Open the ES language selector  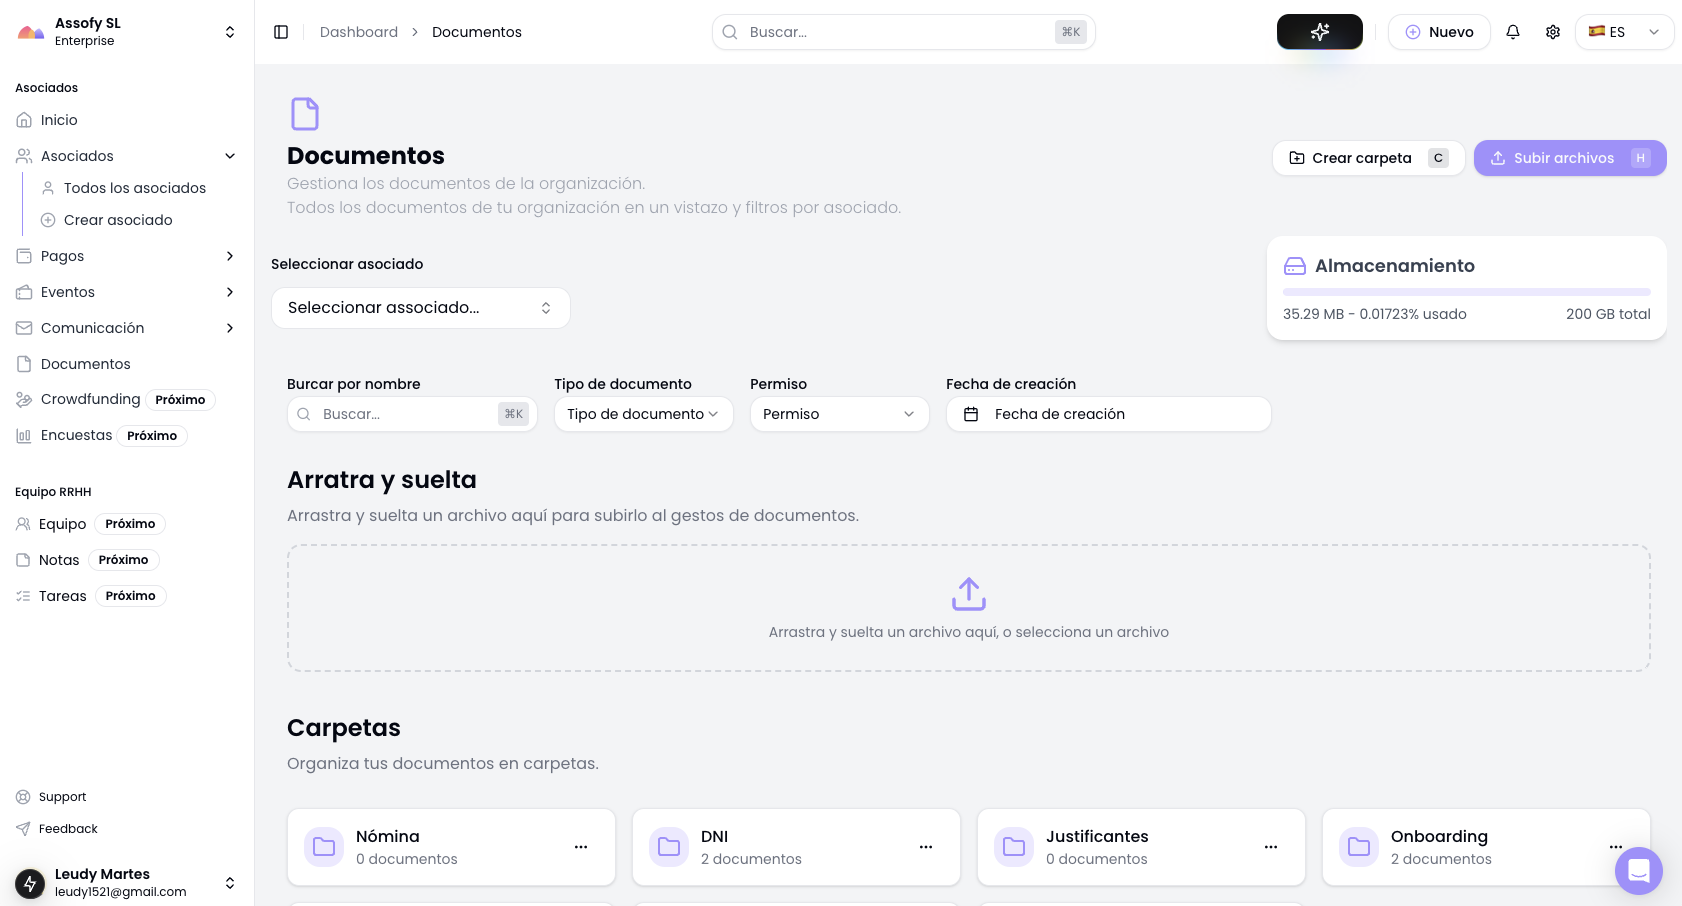pos(1623,31)
